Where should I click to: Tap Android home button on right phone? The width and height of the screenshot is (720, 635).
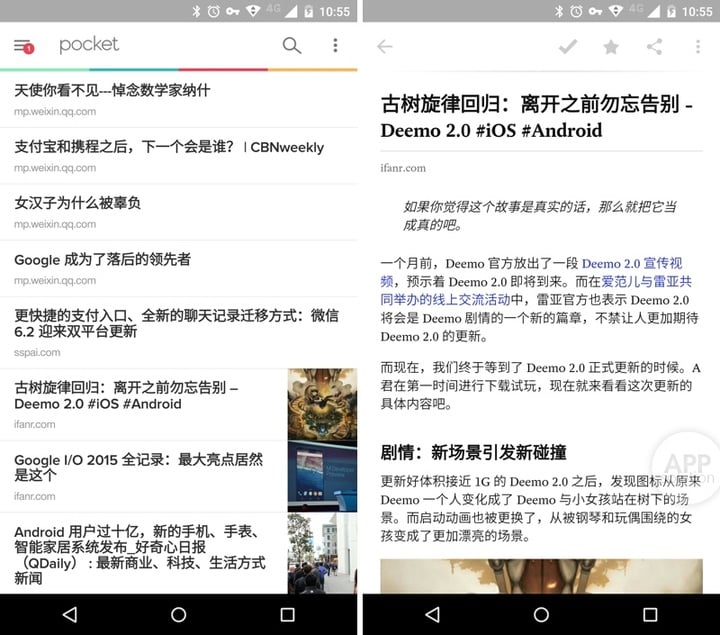541,614
